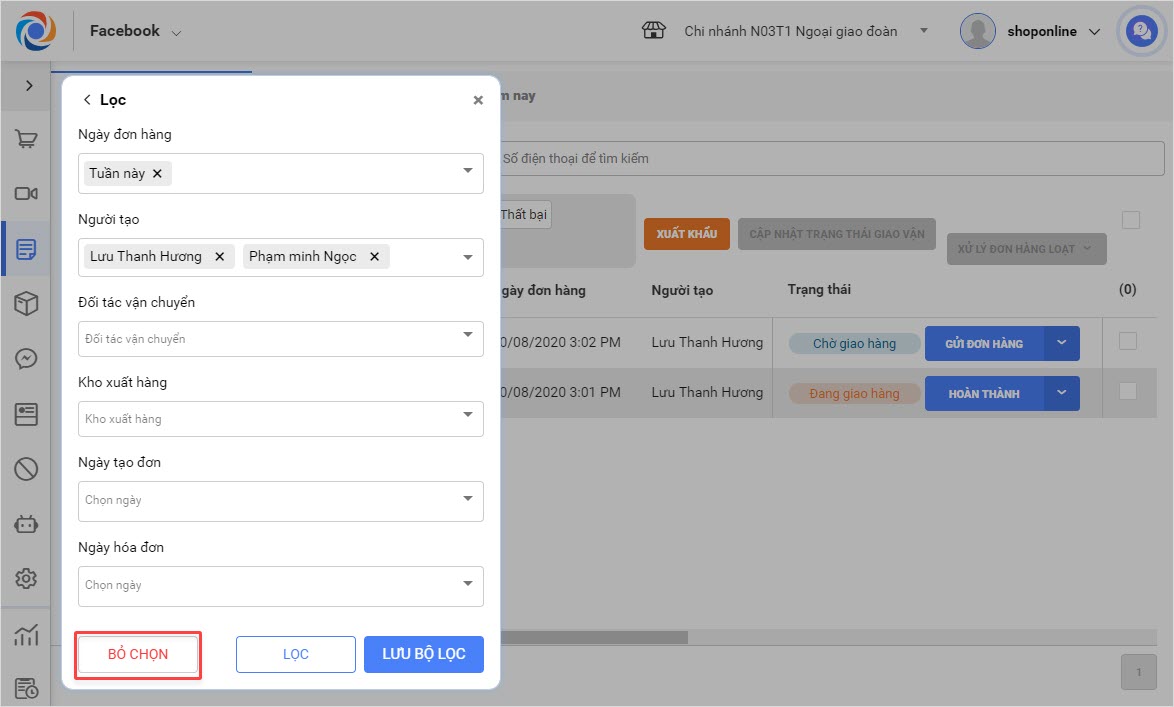Image resolution: width=1174 pixels, height=707 pixels.
Task: Open the shopping cart sidebar icon
Action: coord(27,140)
